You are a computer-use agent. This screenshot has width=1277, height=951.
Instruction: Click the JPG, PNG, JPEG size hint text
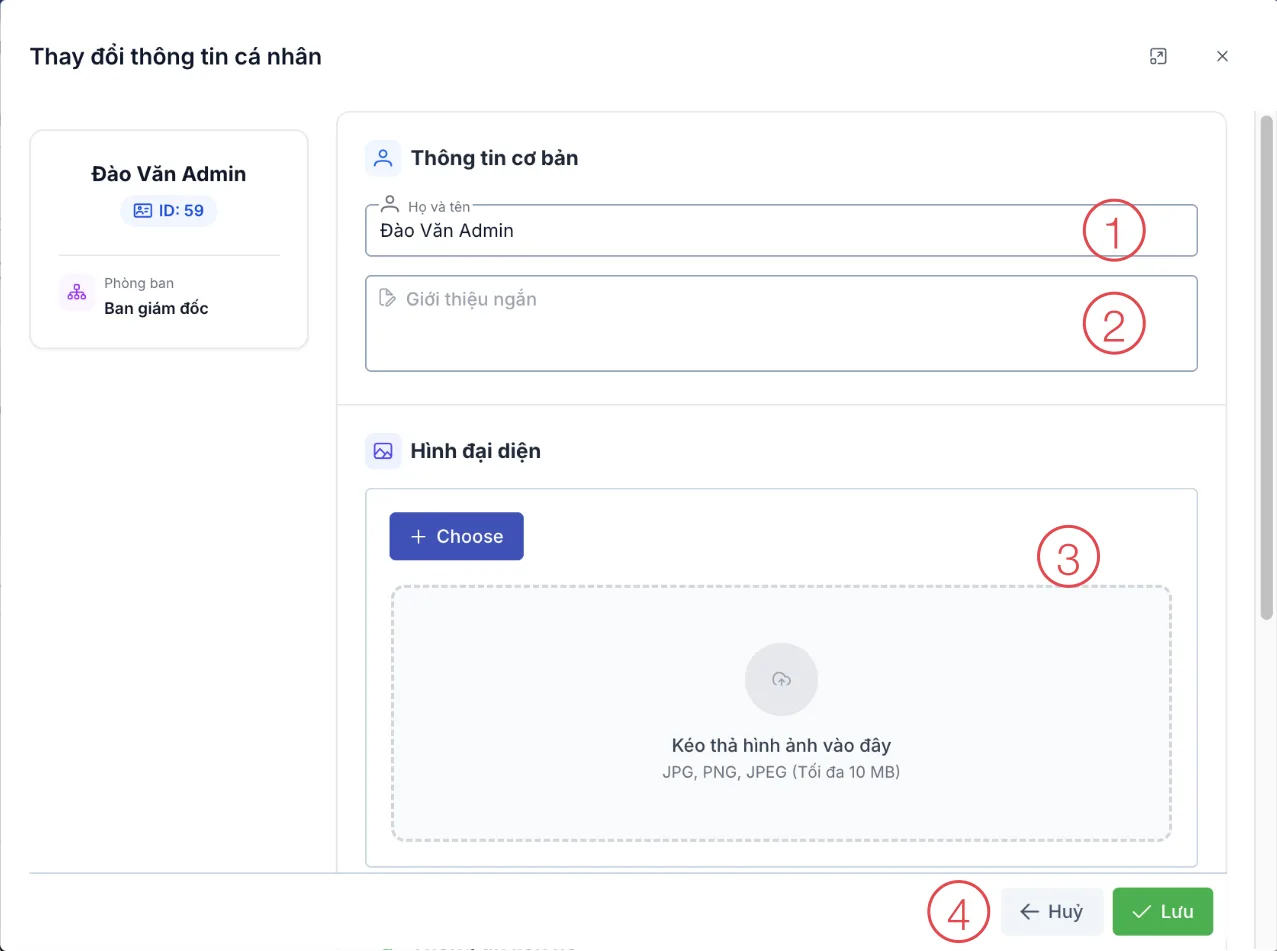tap(781, 772)
